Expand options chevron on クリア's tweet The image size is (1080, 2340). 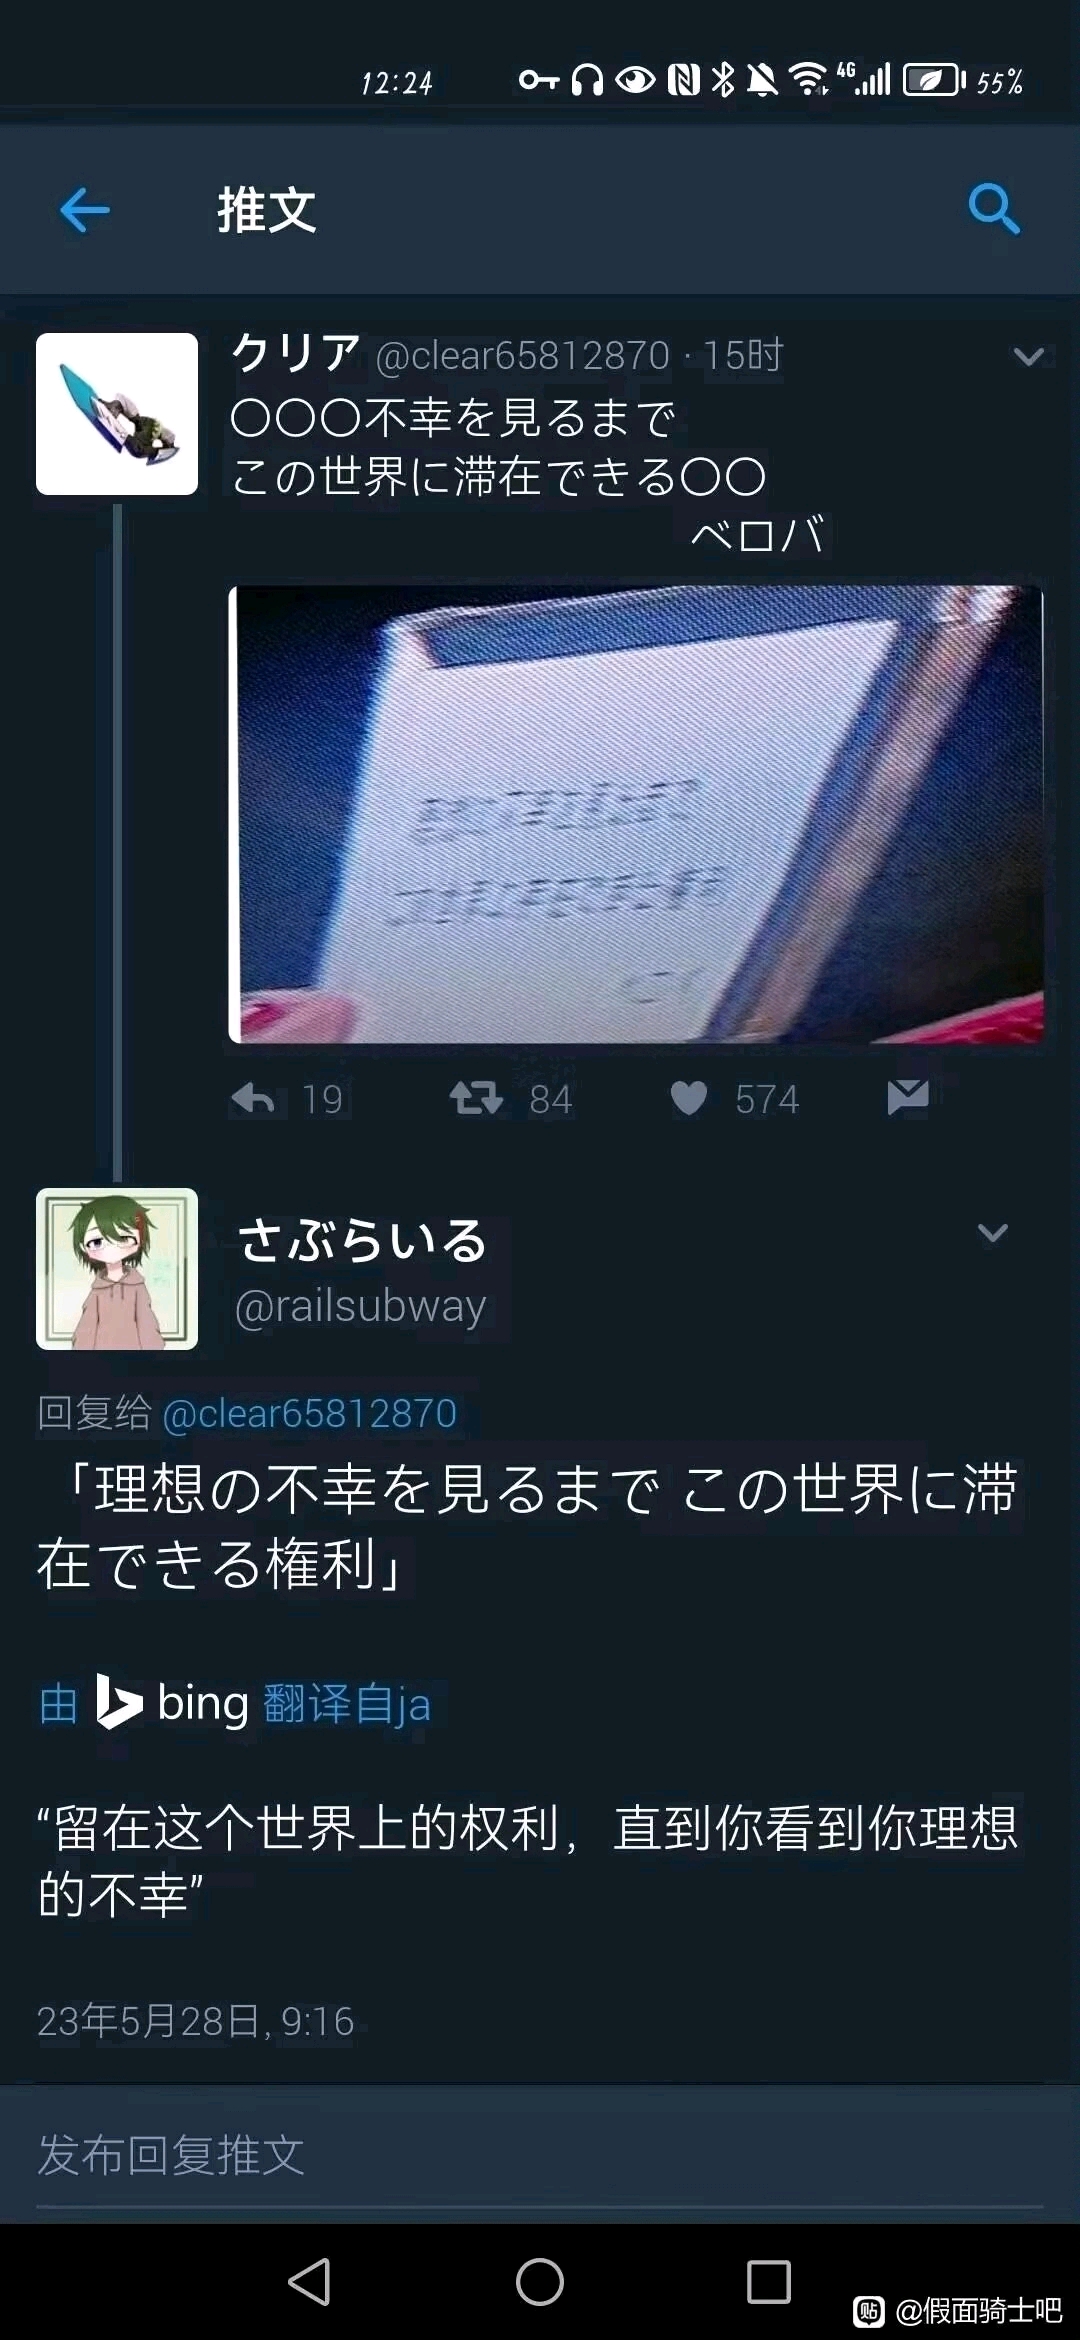[x=1029, y=356]
